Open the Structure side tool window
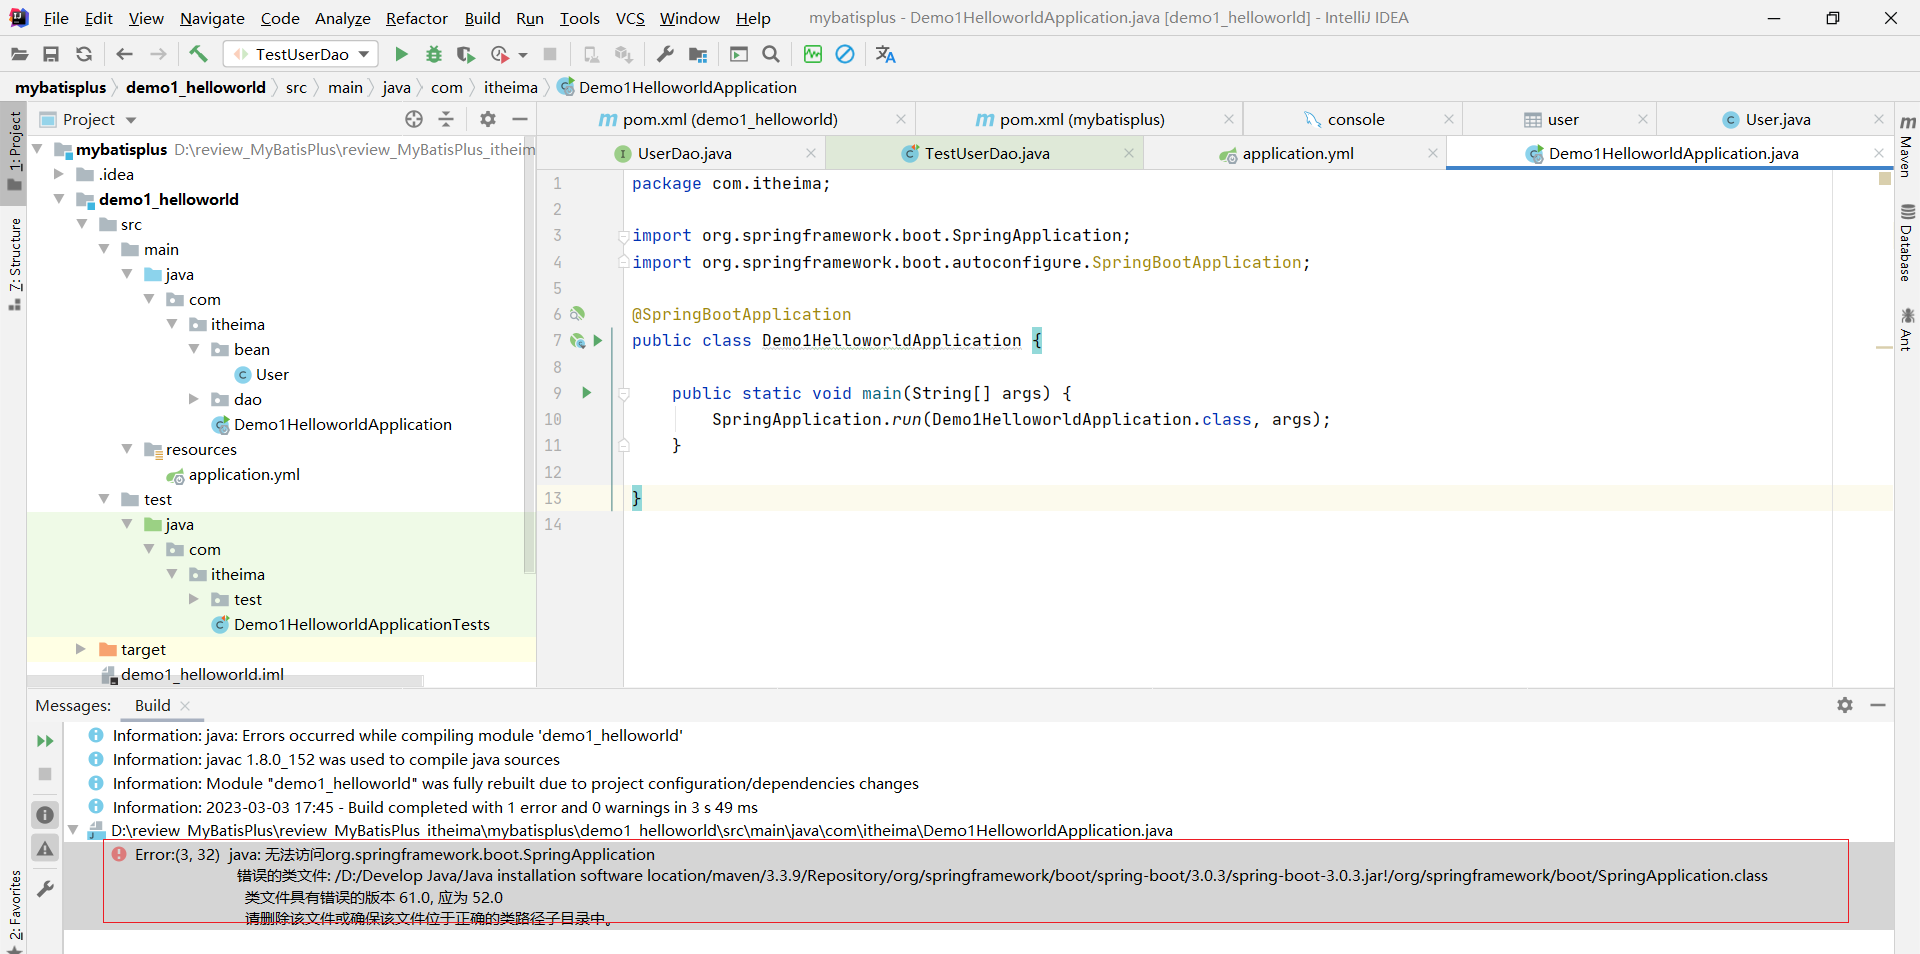Screen dimensions: 1920x954 tap(15, 263)
